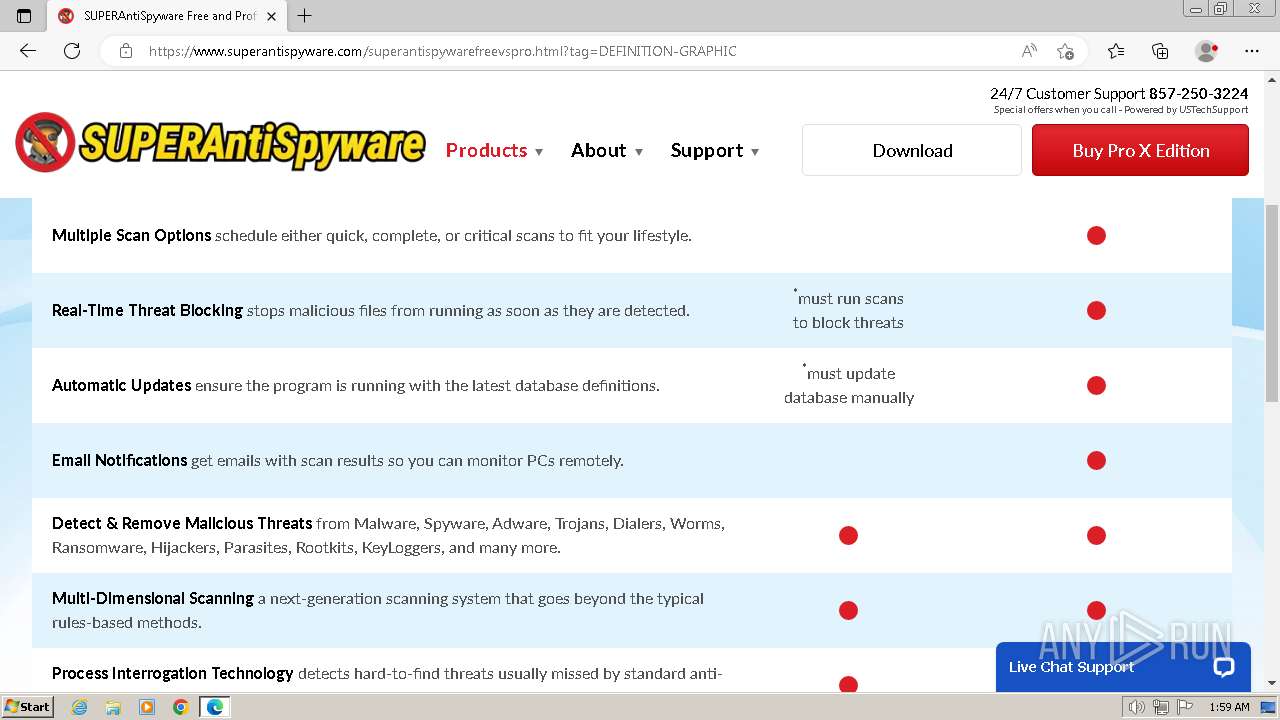Go back to previous page

click(x=28, y=51)
